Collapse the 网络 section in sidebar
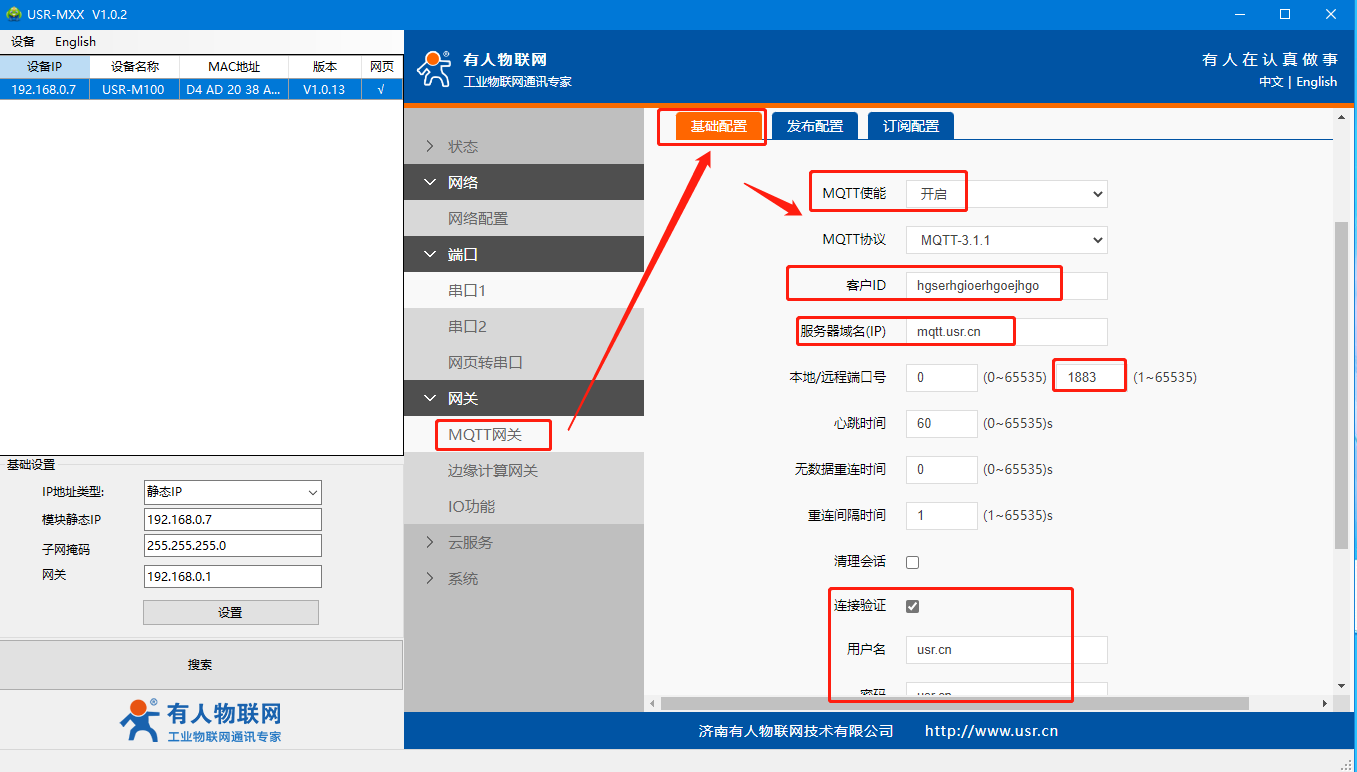Screen dimensions: 1357x772 430,183
